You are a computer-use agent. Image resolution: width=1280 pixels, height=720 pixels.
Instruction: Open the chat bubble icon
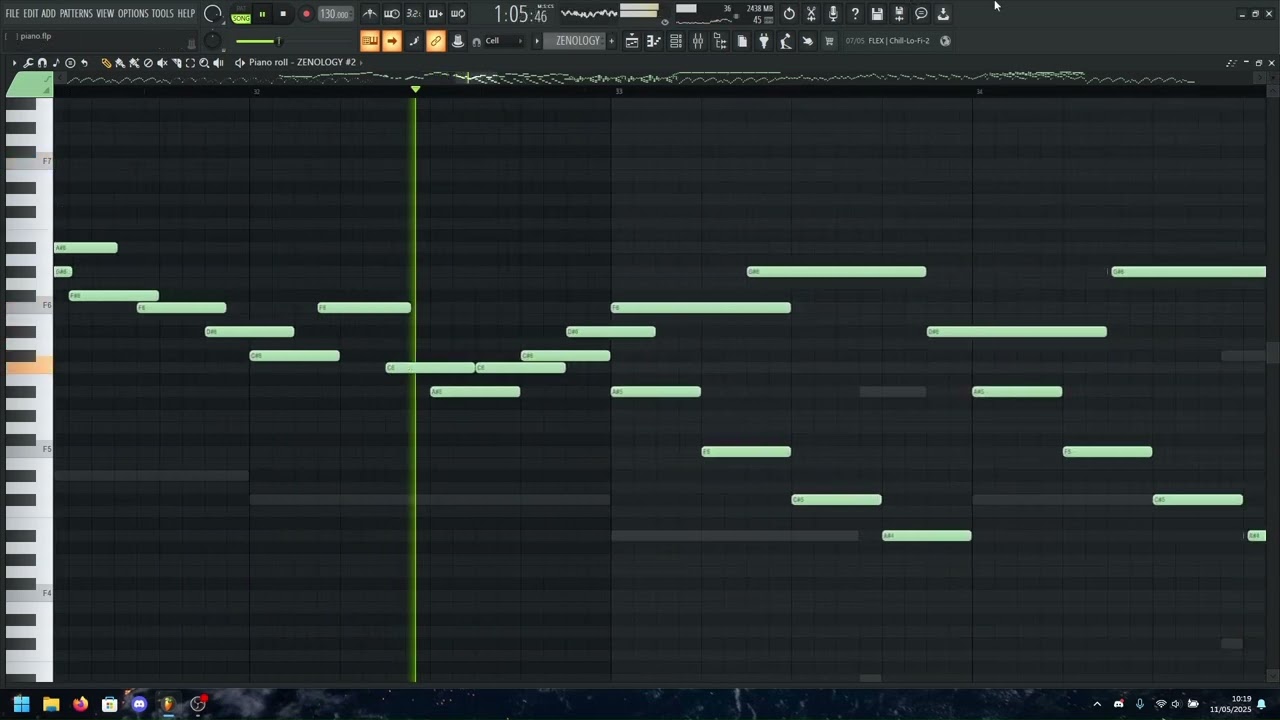click(921, 14)
